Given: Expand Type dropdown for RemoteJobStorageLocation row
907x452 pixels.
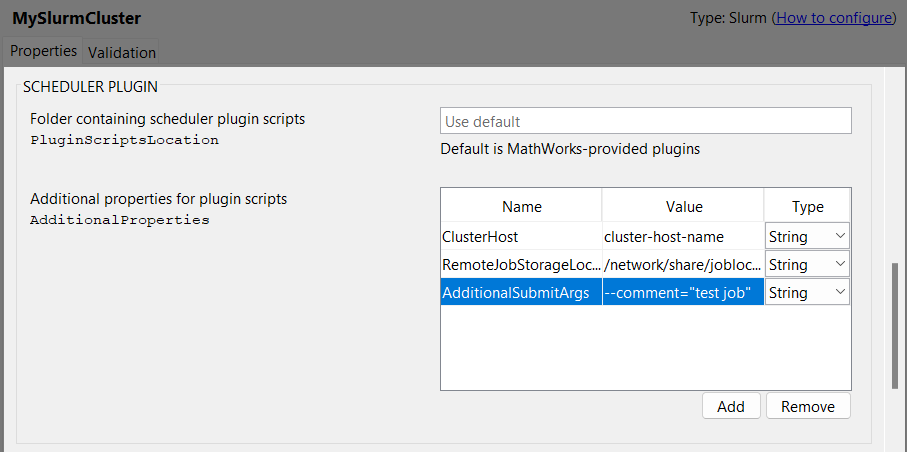Looking at the screenshot, I should [808, 264].
